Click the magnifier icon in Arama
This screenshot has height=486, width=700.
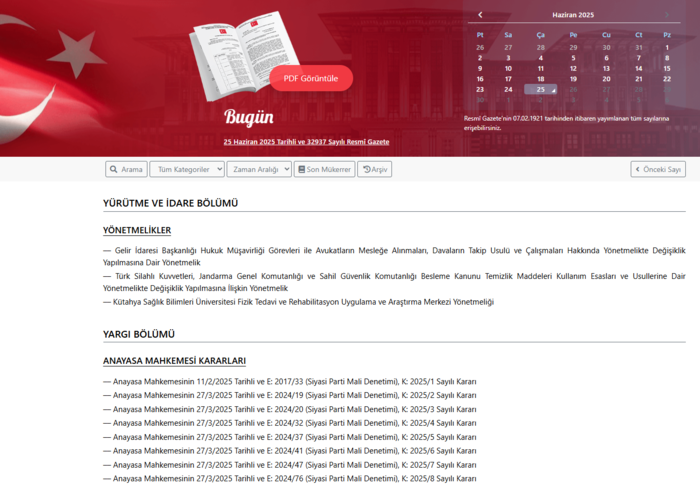coord(113,169)
